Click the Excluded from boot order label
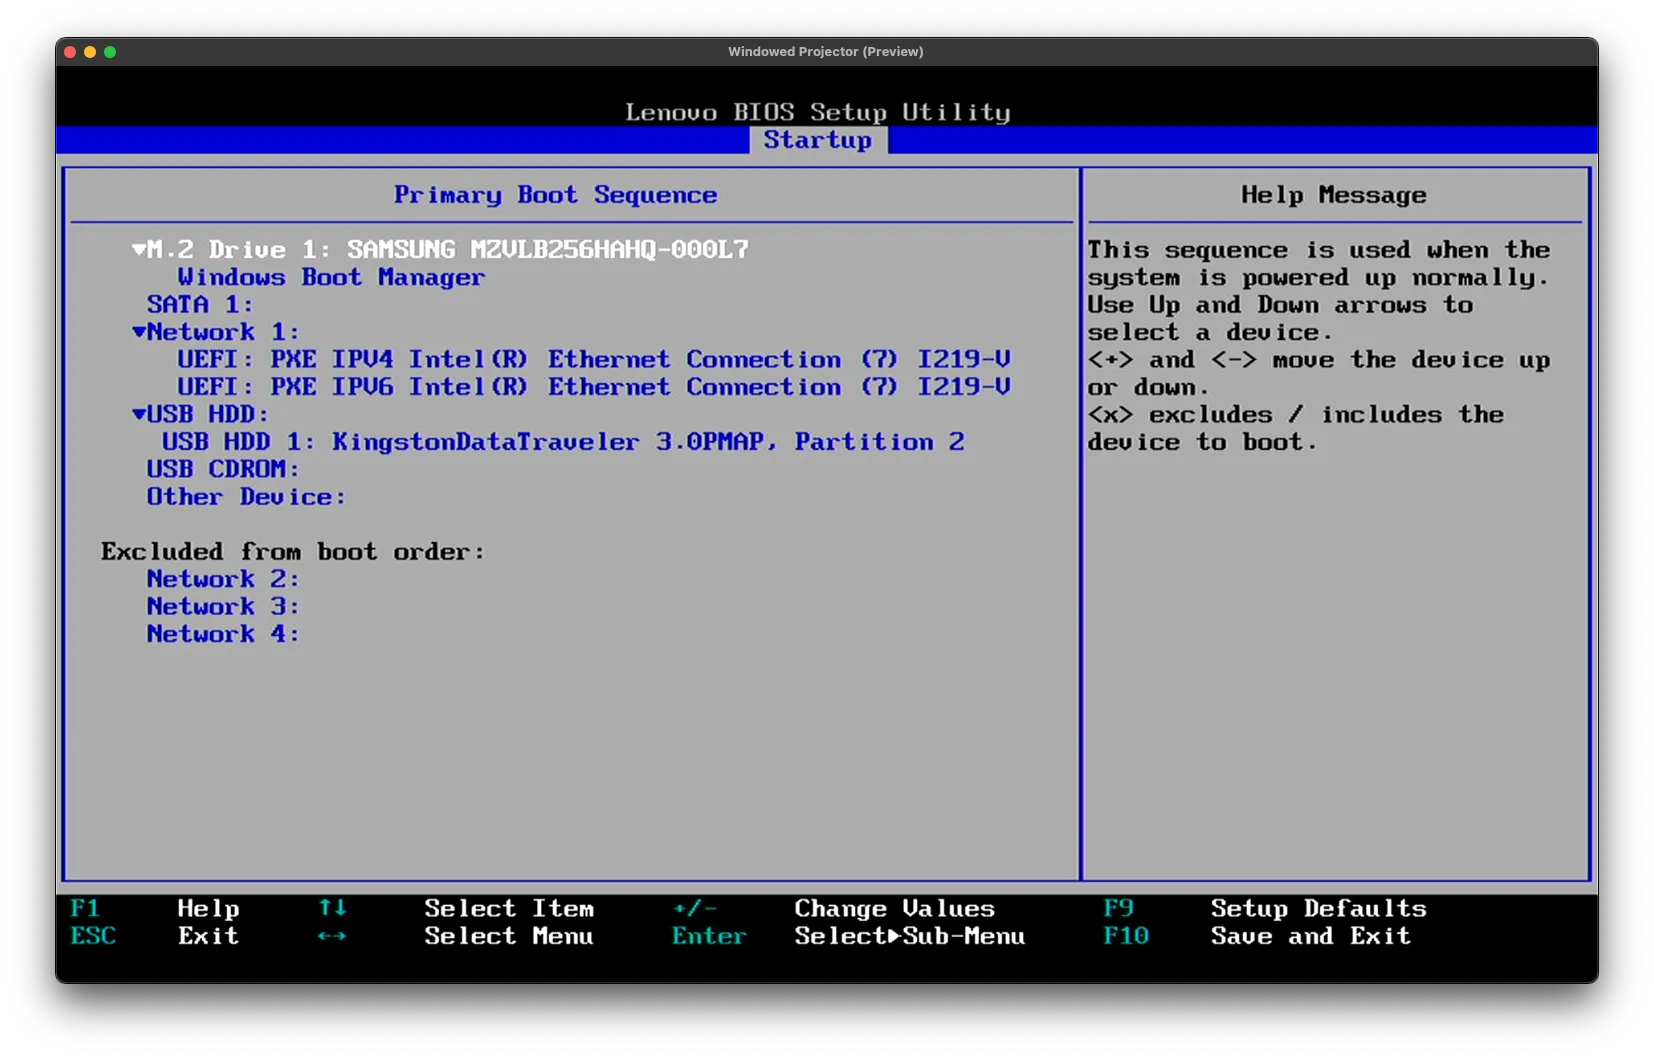Screen dimensions: 1654x1057 pos(293,551)
